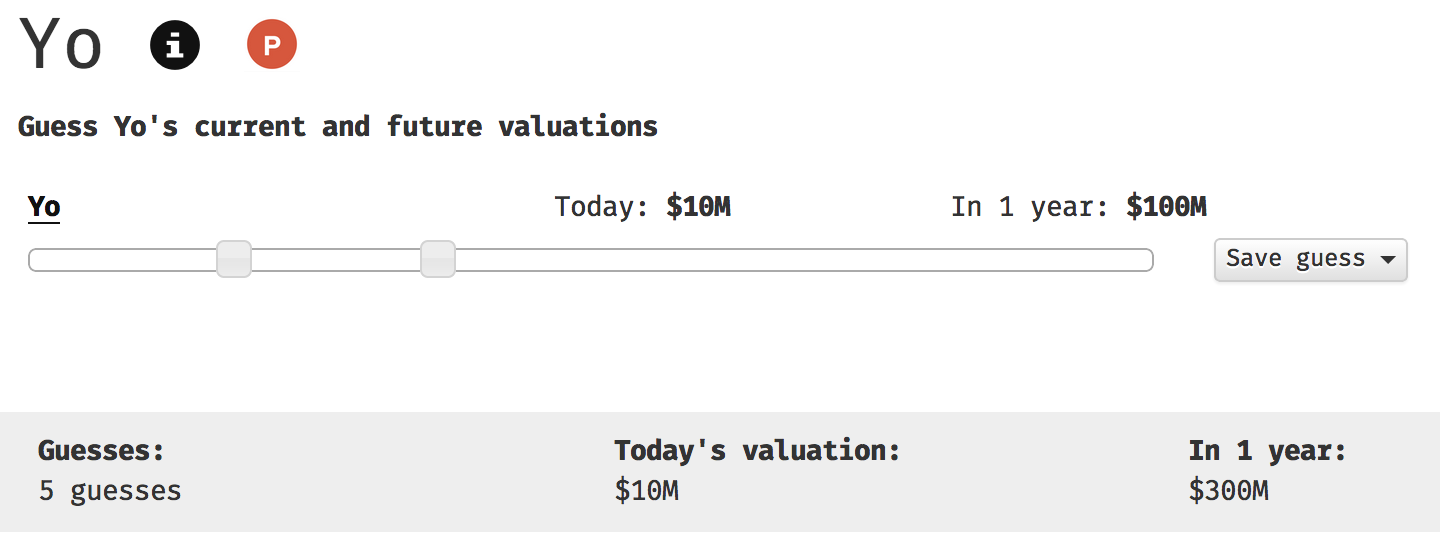Expand the Save guess dropdown arrow
1440x550 pixels.
tap(1387, 259)
